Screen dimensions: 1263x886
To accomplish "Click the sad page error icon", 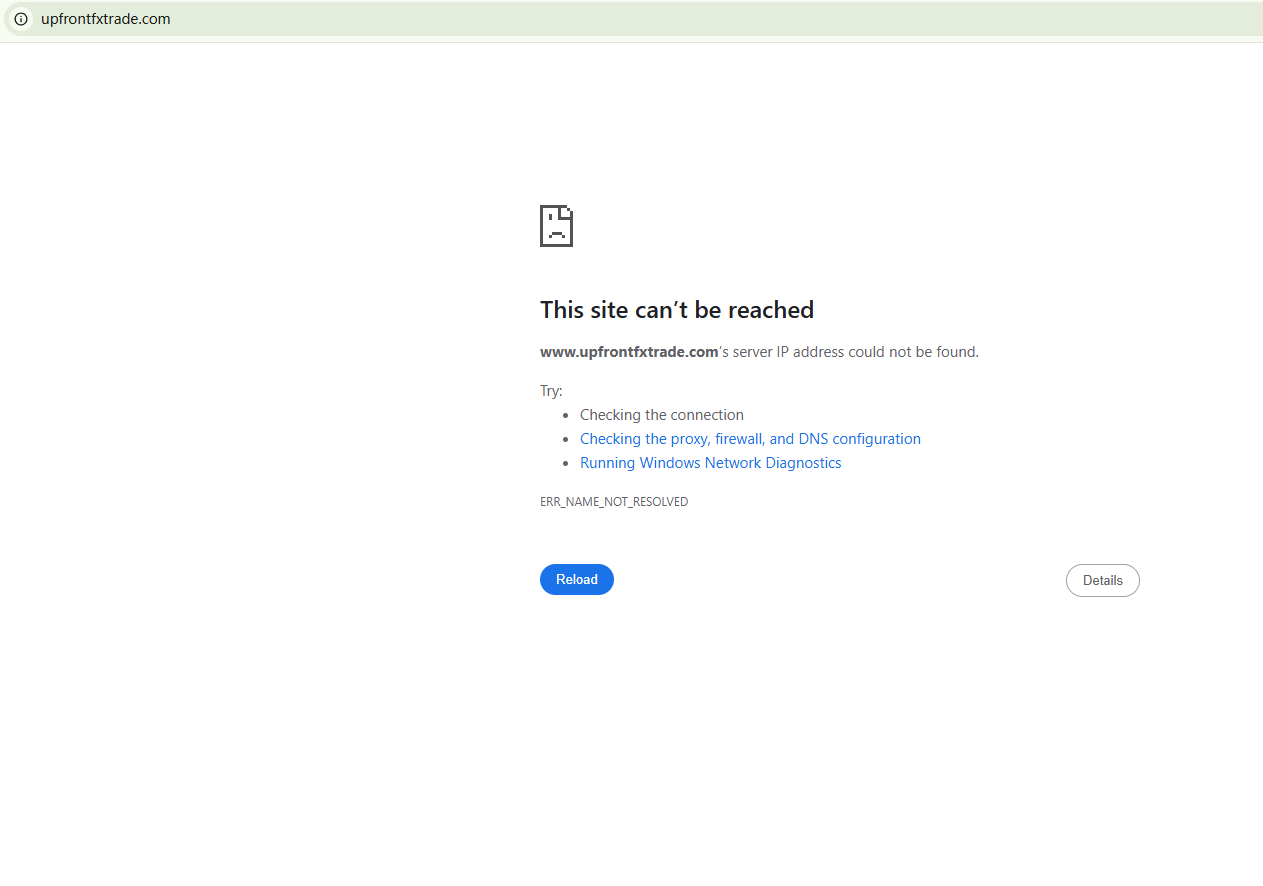I will pos(556,226).
